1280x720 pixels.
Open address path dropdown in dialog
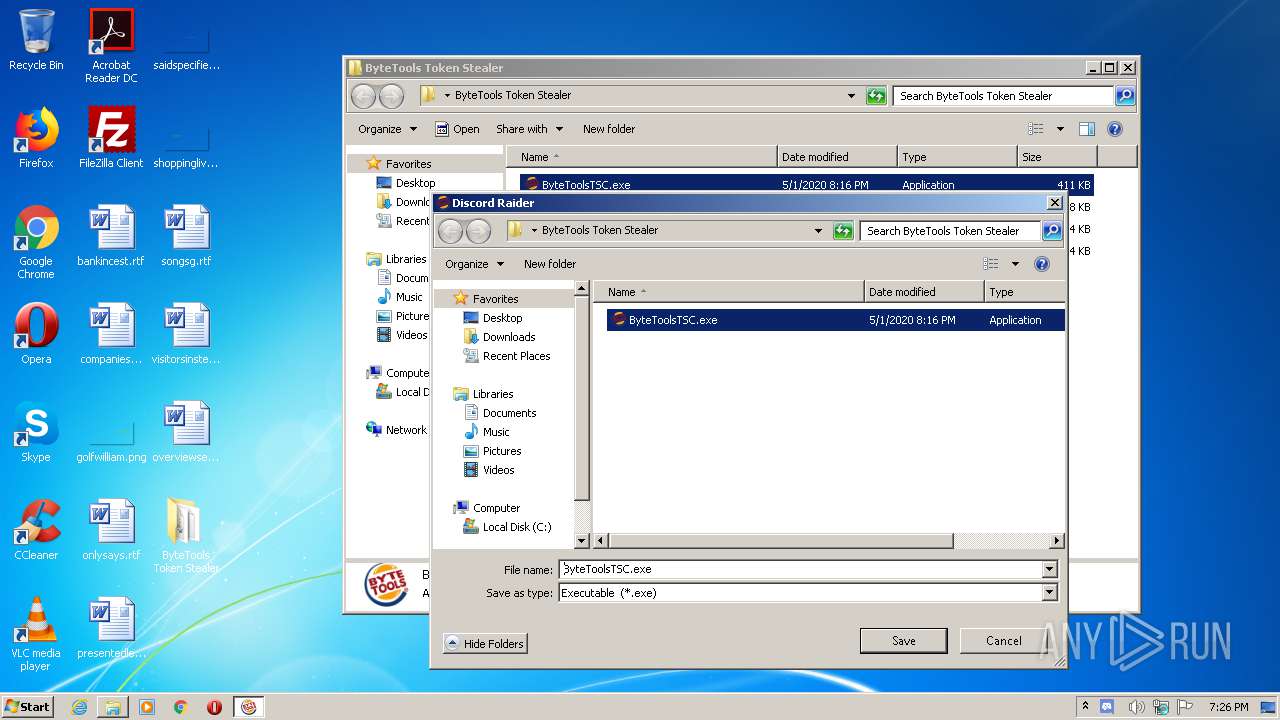819,231
